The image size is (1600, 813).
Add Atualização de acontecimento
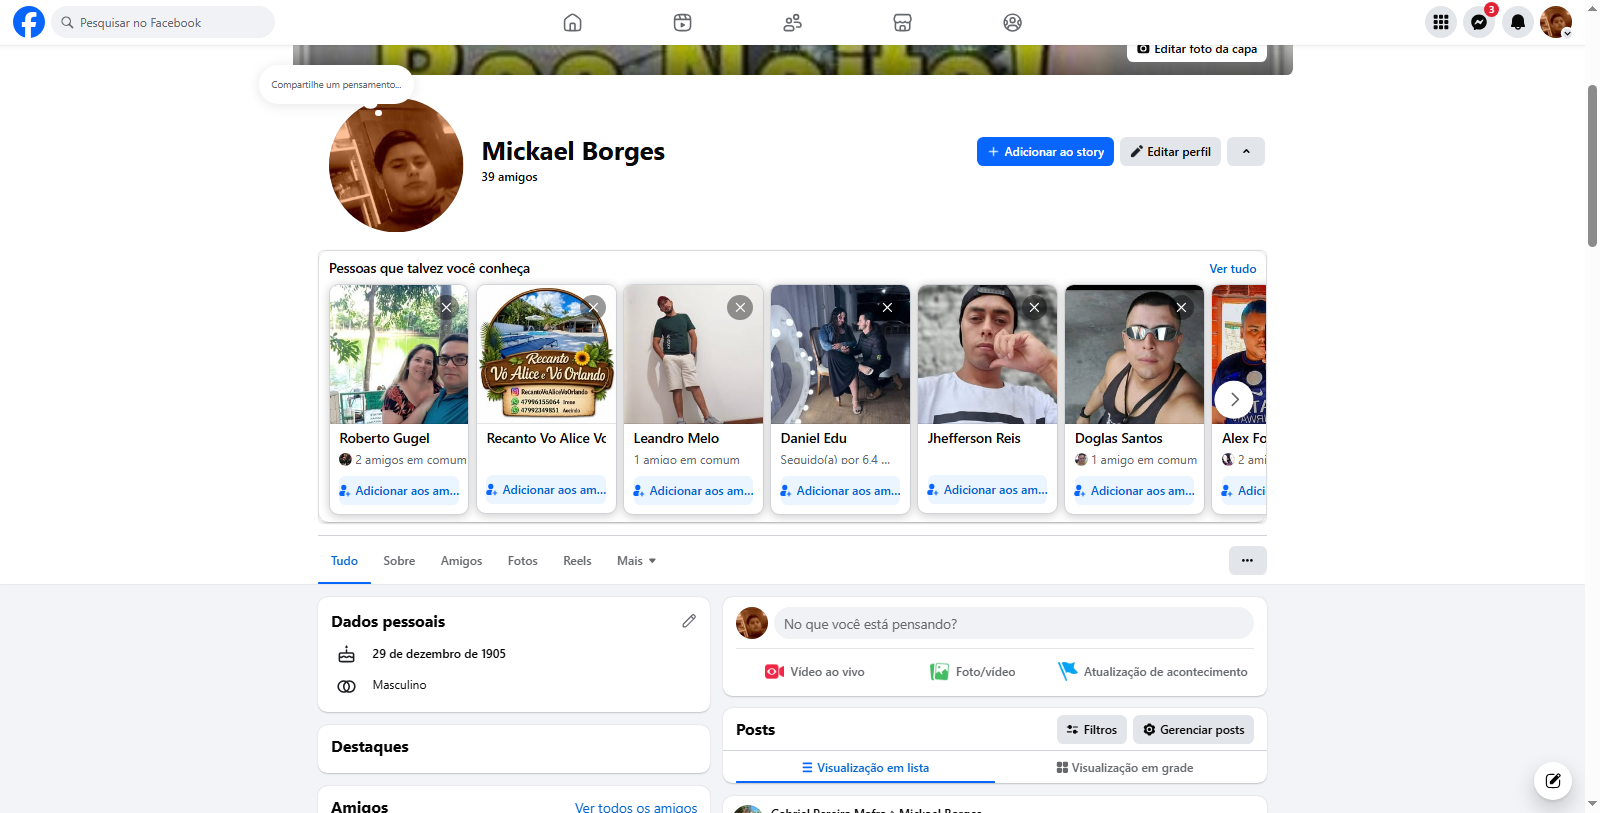[1153, 672]
